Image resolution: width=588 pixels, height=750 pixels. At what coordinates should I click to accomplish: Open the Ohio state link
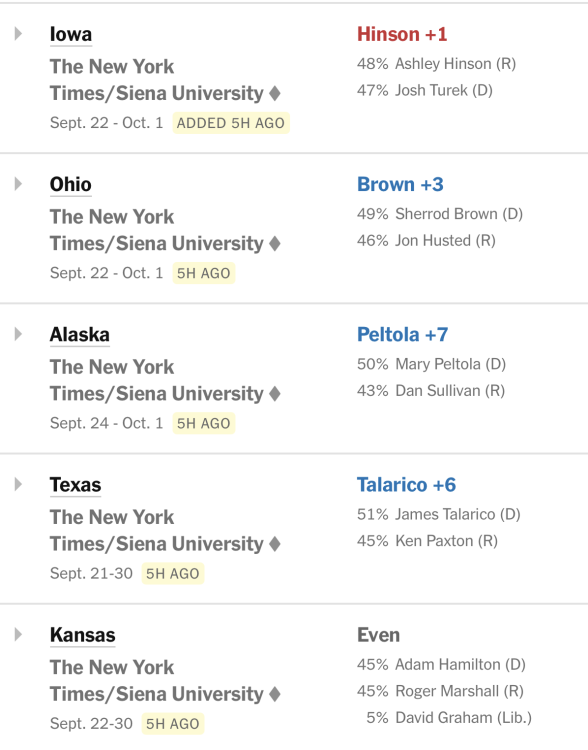click(71, 185)
